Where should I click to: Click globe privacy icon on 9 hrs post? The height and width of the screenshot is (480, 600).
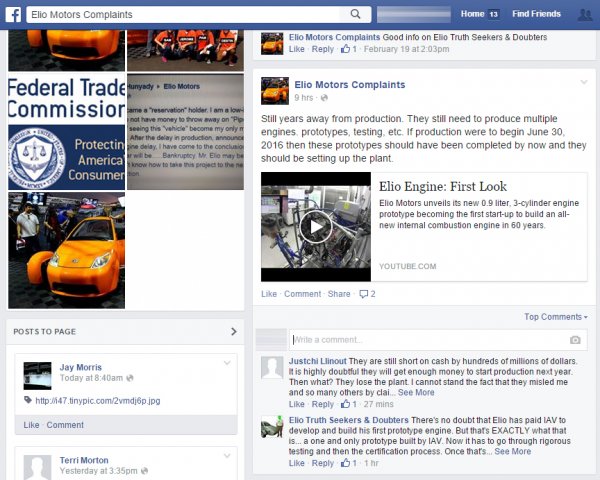324,98
